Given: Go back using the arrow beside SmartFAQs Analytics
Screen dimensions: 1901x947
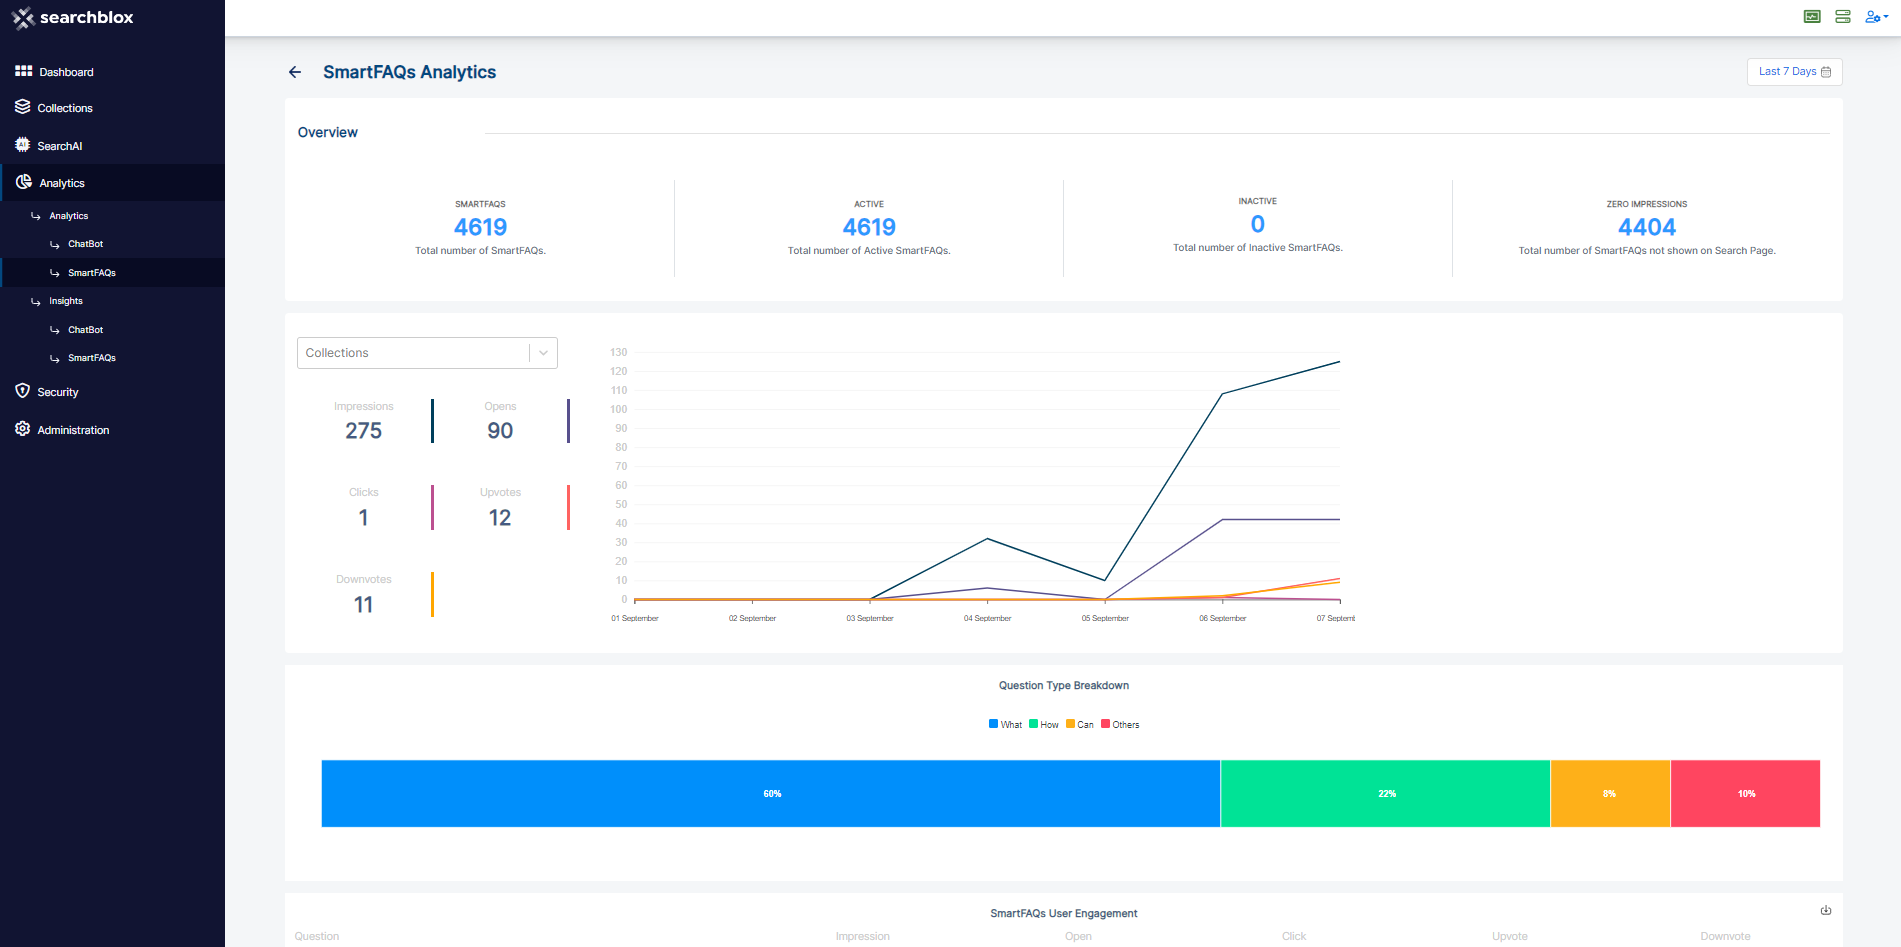Looking at the screenshot, I should (x=295, y=72).
